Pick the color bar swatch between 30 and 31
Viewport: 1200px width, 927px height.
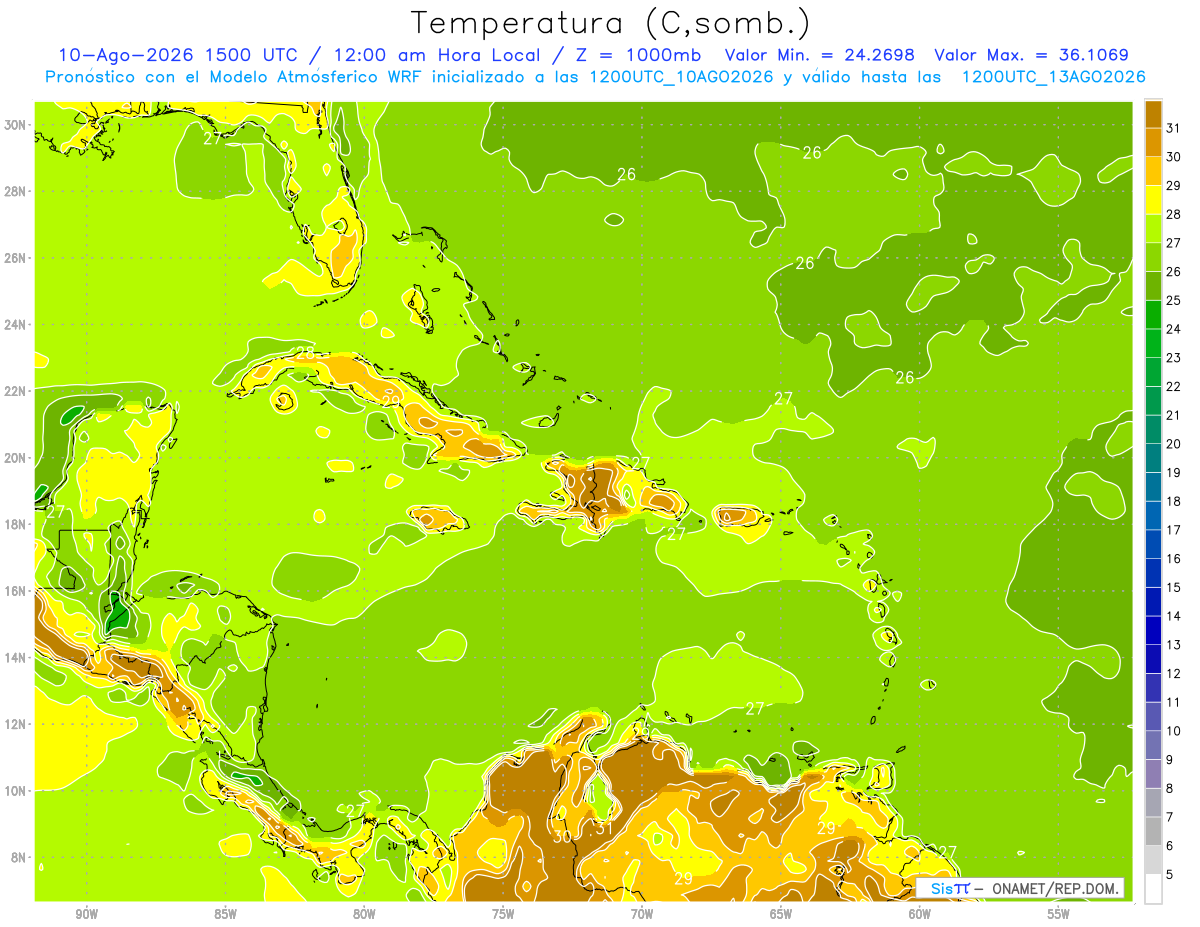click(1154, 141)
